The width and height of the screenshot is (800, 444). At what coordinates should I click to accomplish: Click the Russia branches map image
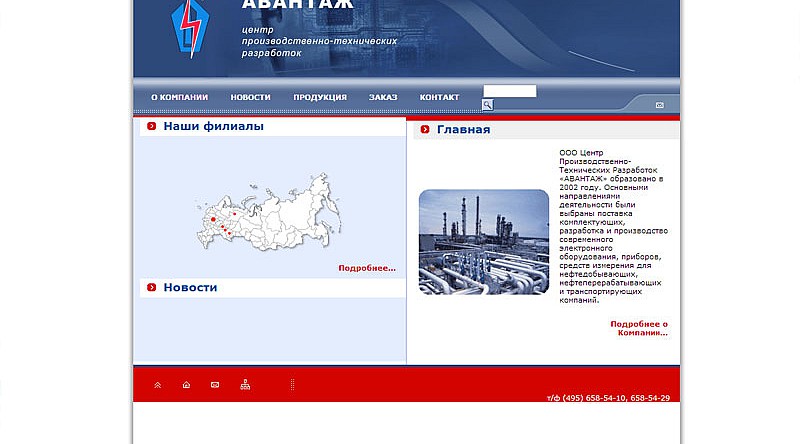pyautogui.click(x=262, y=213)
